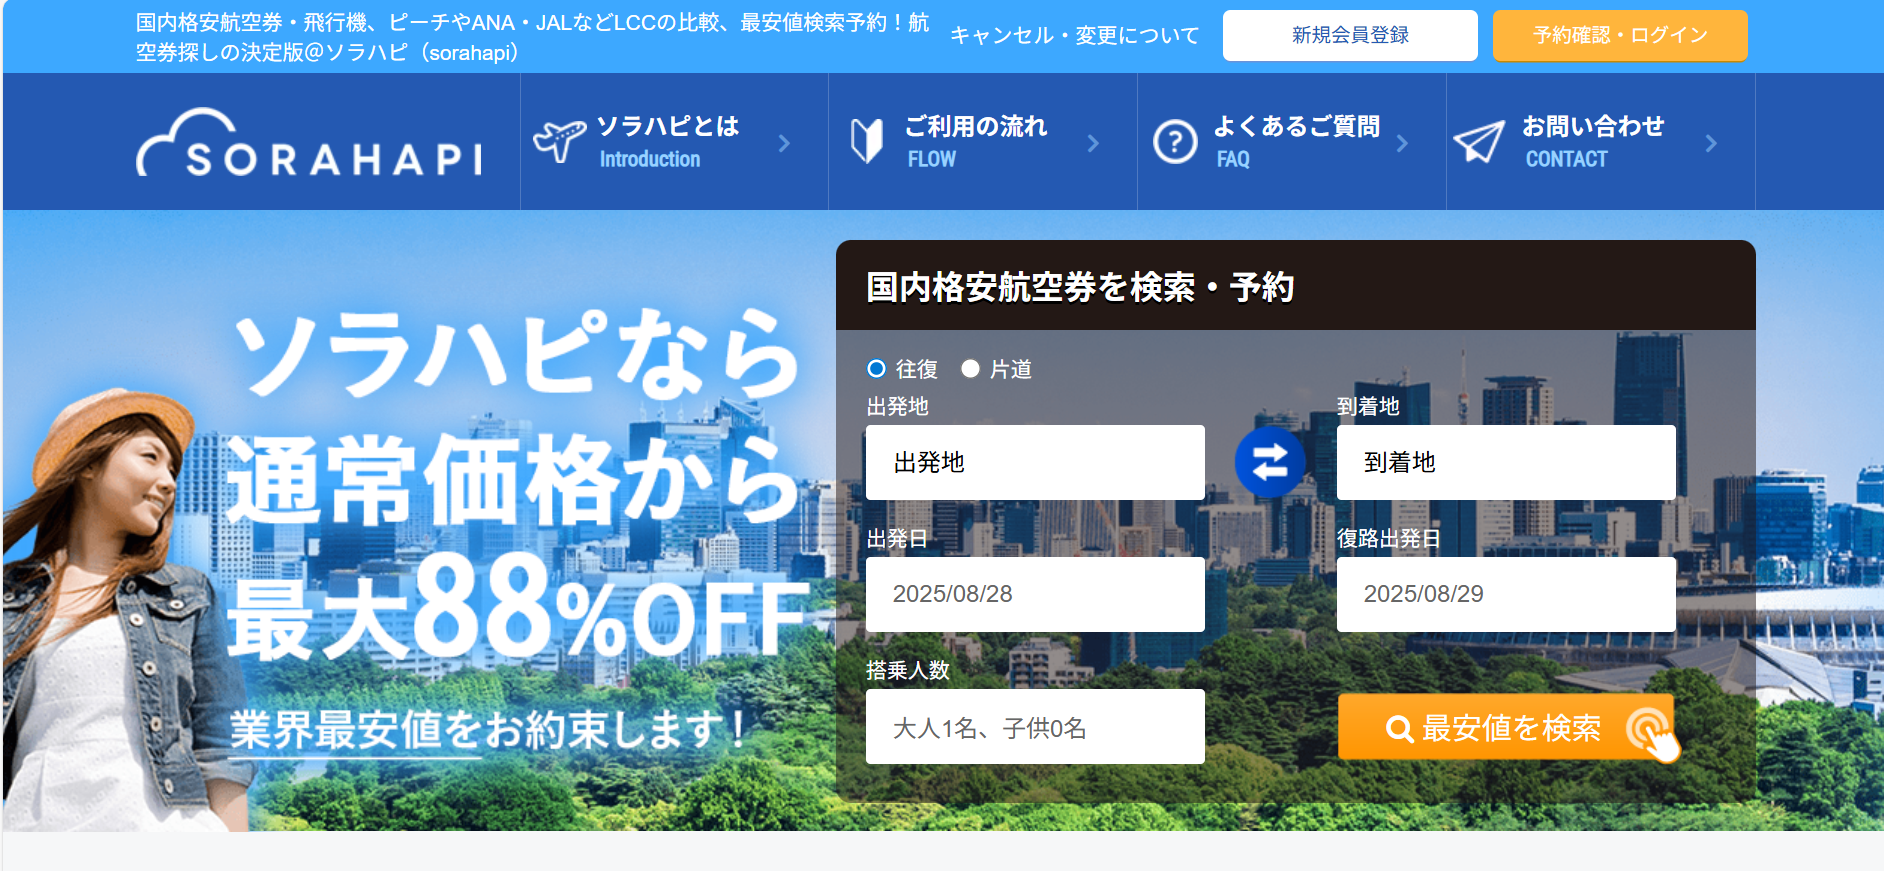Click the 国内格安航空券を検索・予約 heading

[1080, 287]
